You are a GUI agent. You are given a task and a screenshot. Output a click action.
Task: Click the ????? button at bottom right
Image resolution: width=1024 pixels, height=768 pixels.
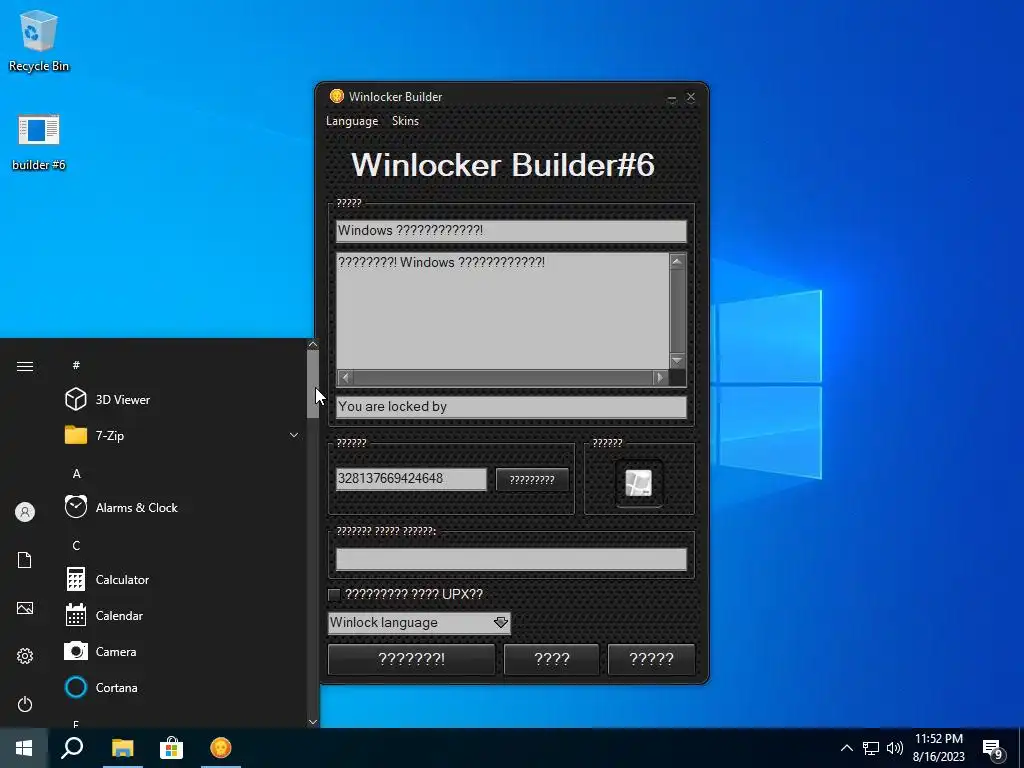click(x=651, y=659)
